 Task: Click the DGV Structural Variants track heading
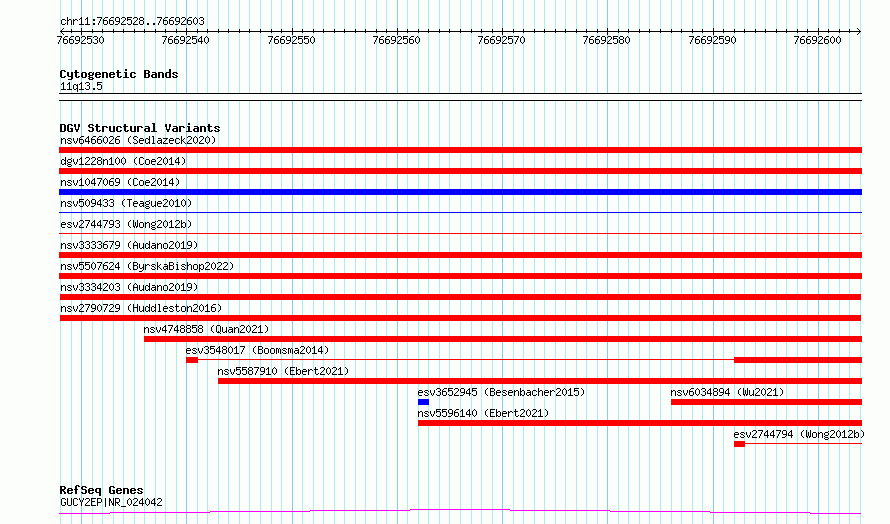(140, 128)
